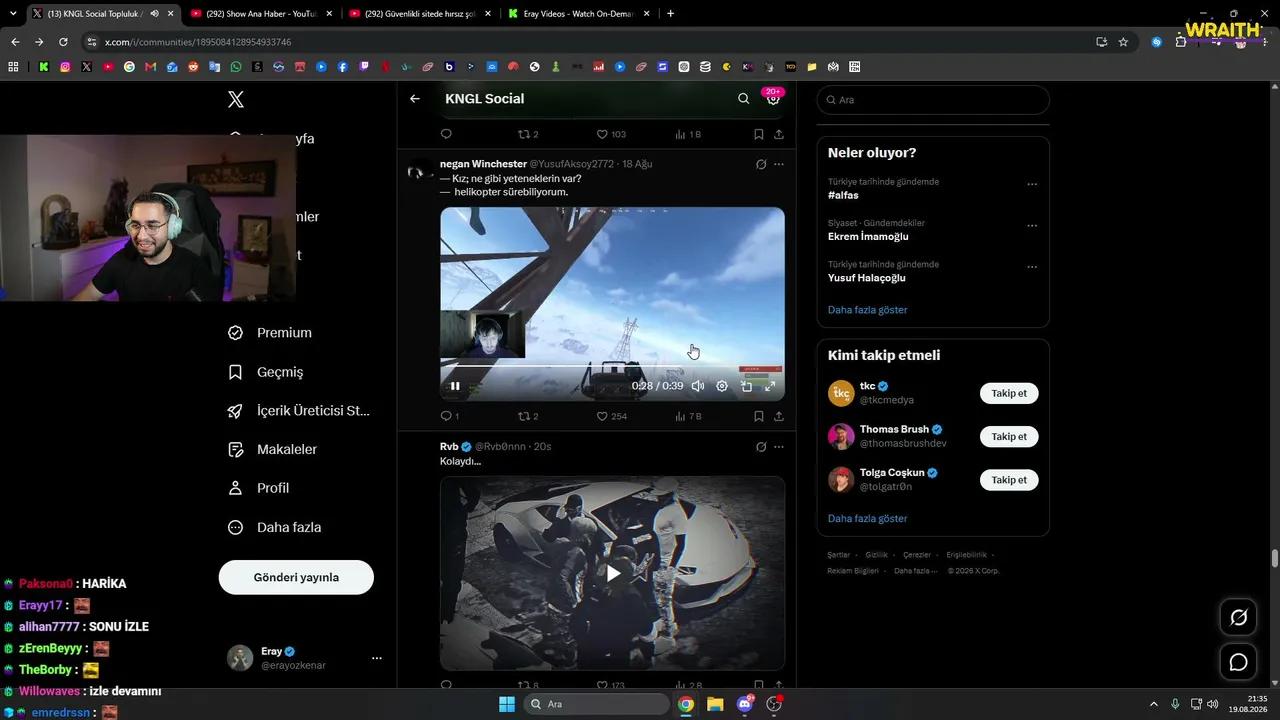Screen dimensions: 1280x720
Task: Toggle picture-in-picture for the video
Action: click(x=746, y=386)
